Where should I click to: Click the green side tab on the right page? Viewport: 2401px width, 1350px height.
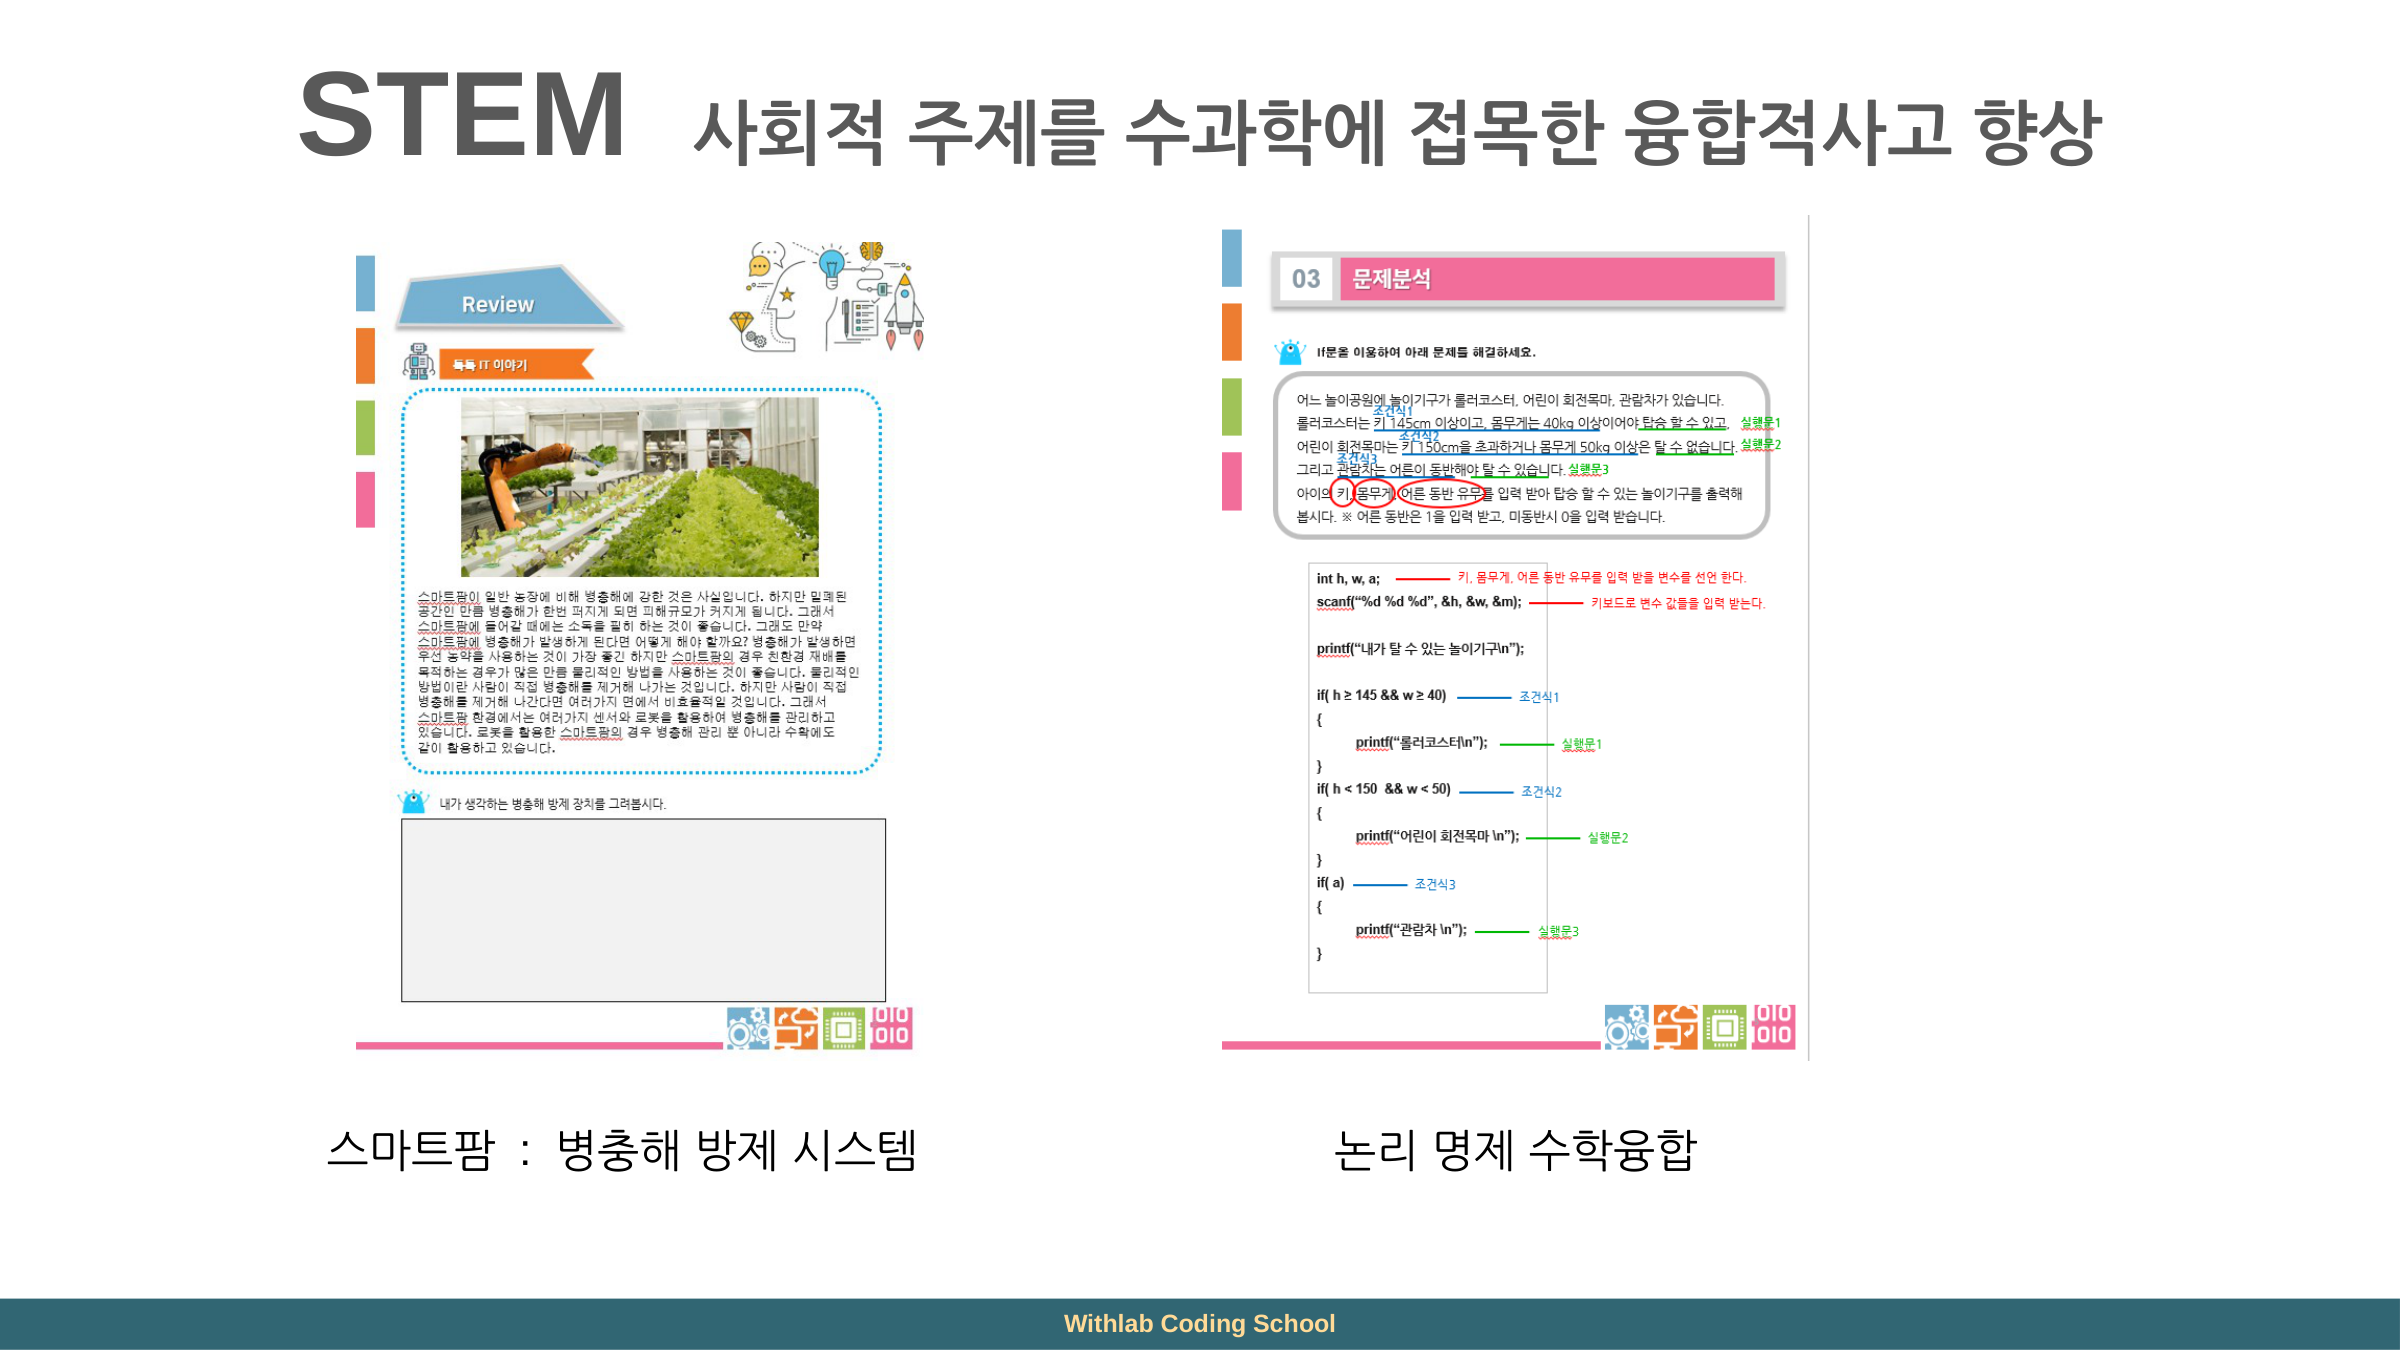(1231, 407)
